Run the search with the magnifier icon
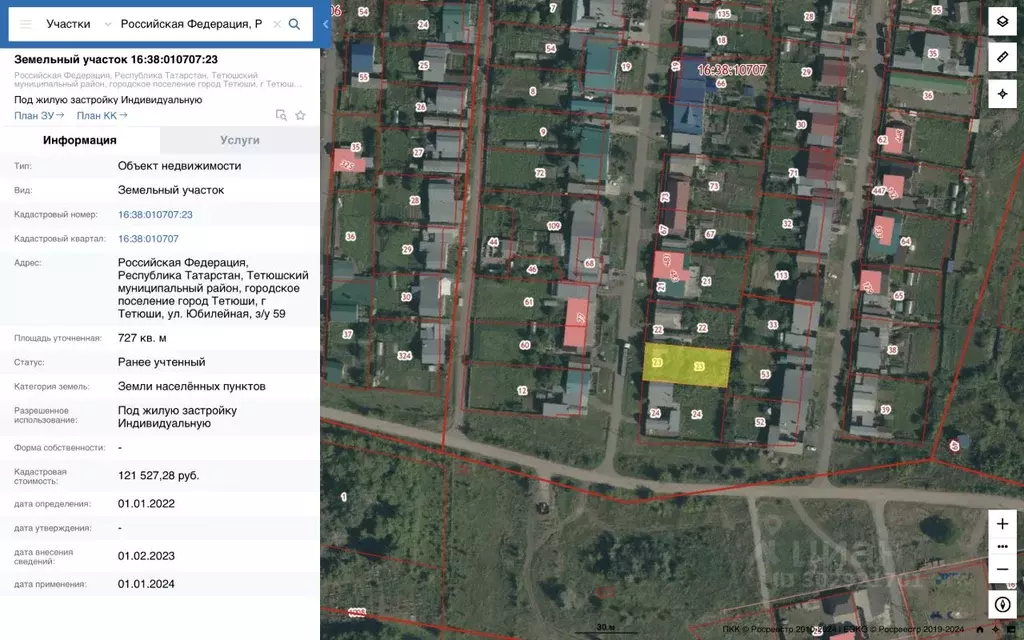1024x640 pixels. [294, 22]
